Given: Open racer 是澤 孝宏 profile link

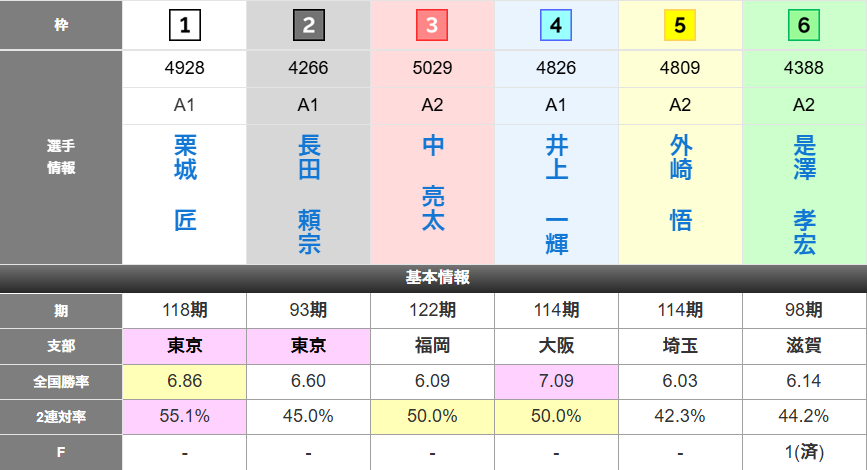Looking at the screenshot, I should click(x=804, y=195).
